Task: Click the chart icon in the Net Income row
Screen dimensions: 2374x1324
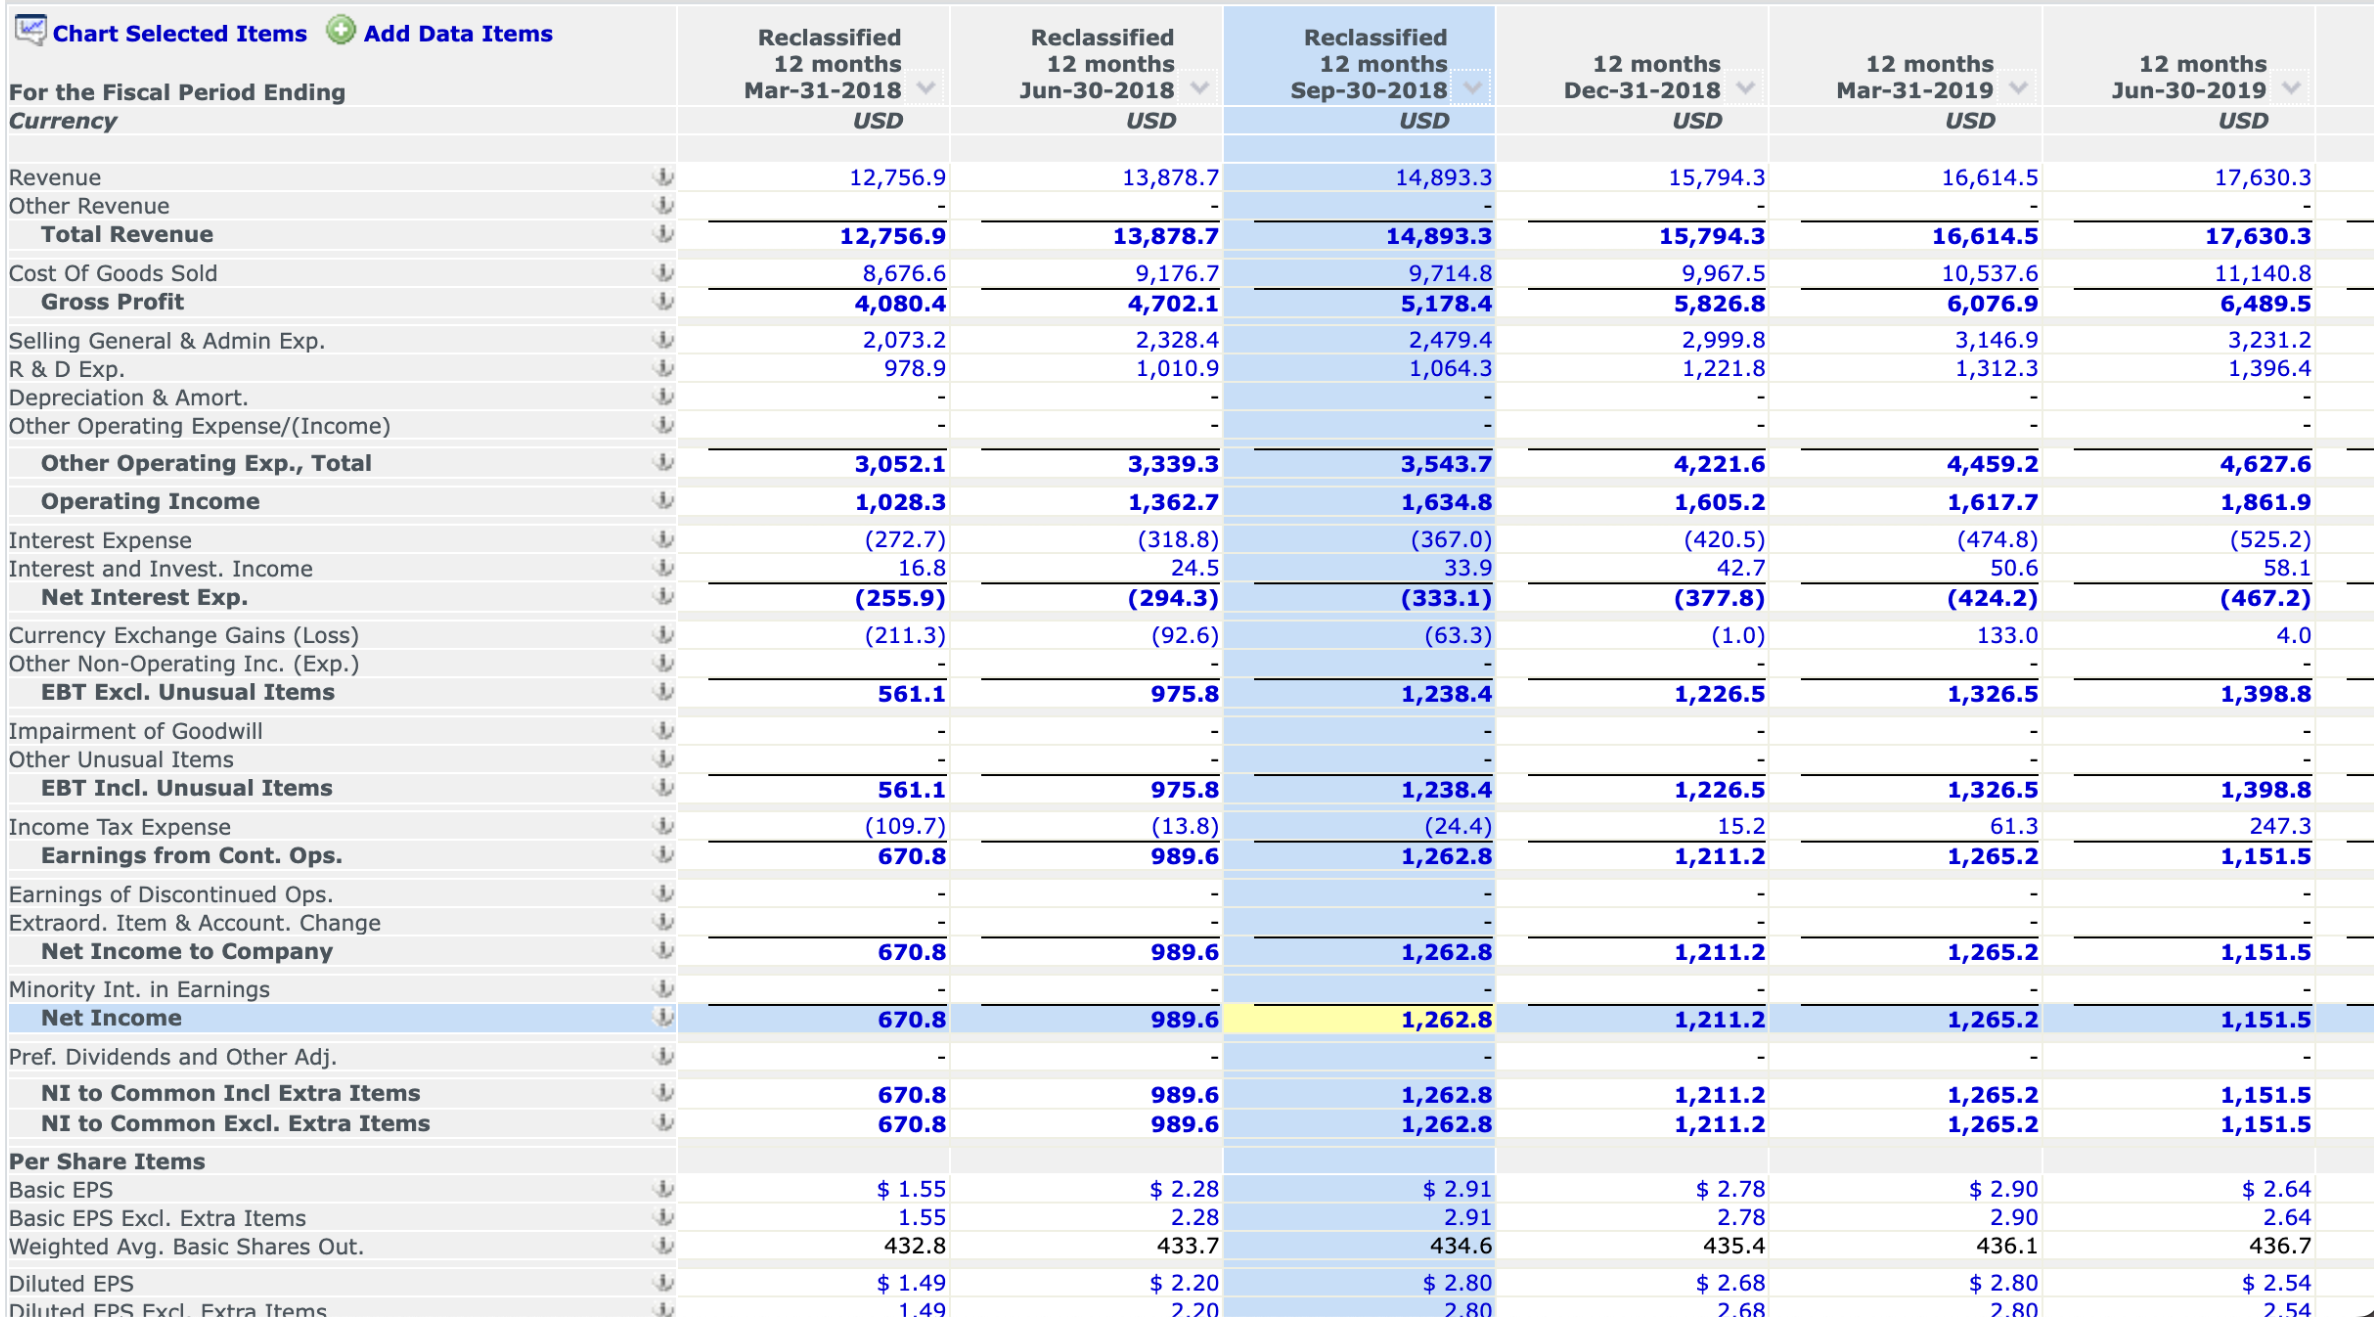Action: (x=662, y=1018)
